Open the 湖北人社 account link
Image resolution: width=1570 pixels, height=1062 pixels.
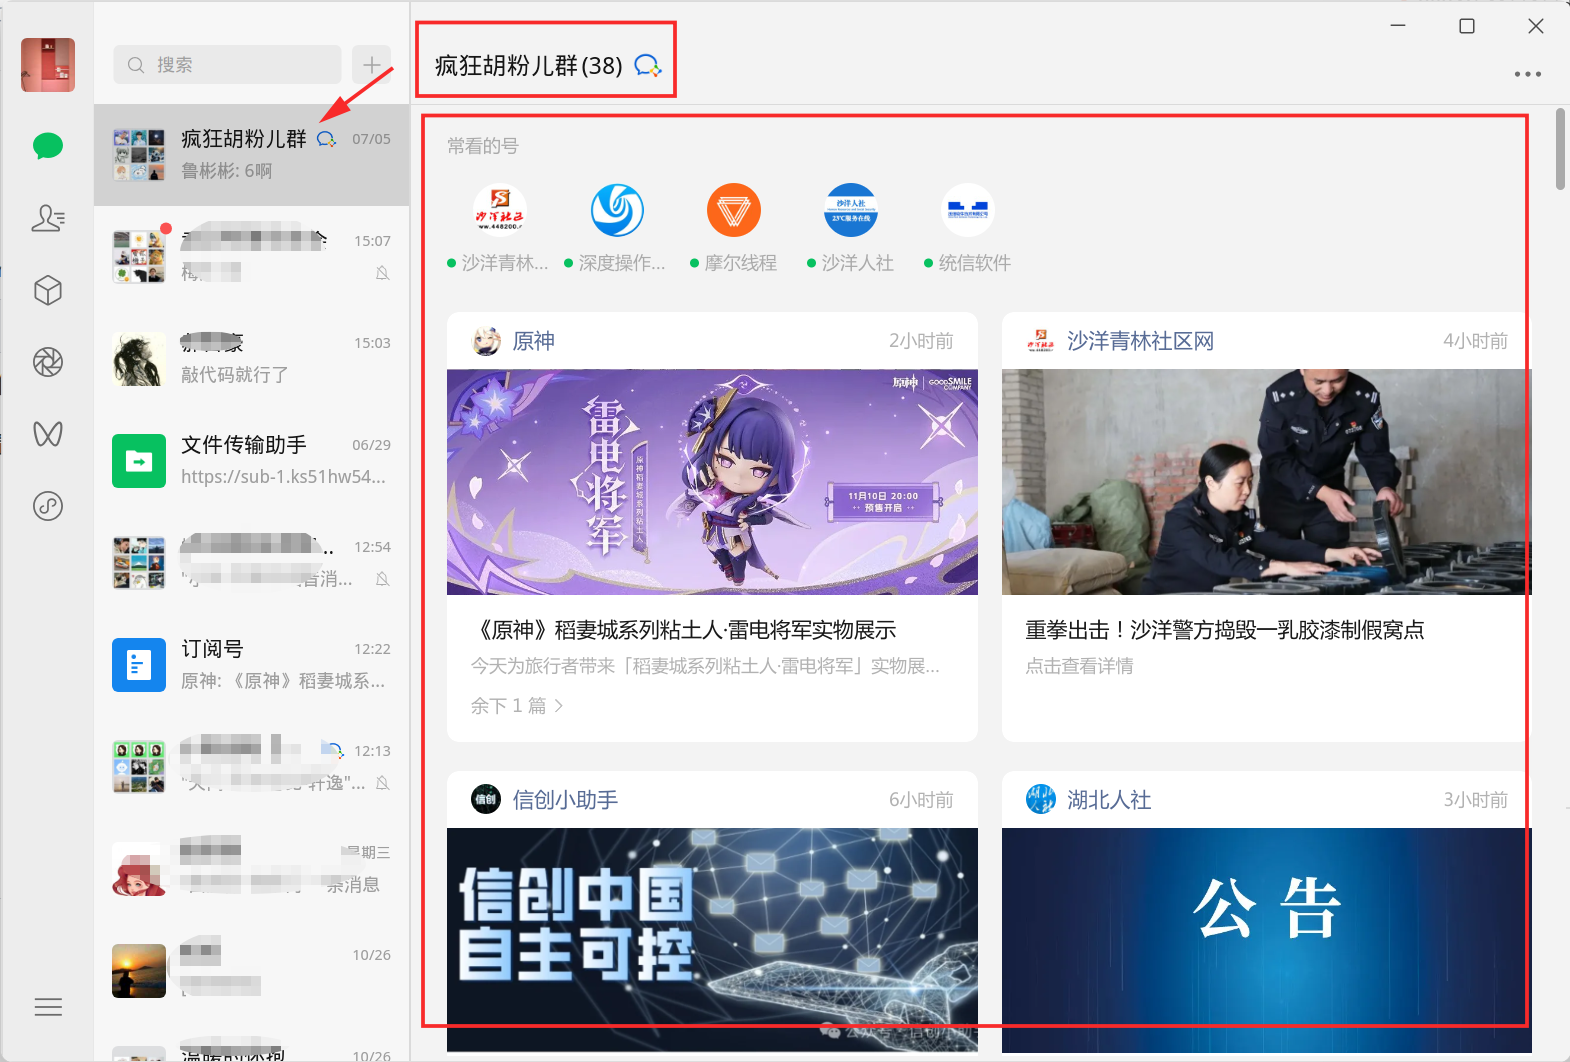click(x=1109, y=800)
